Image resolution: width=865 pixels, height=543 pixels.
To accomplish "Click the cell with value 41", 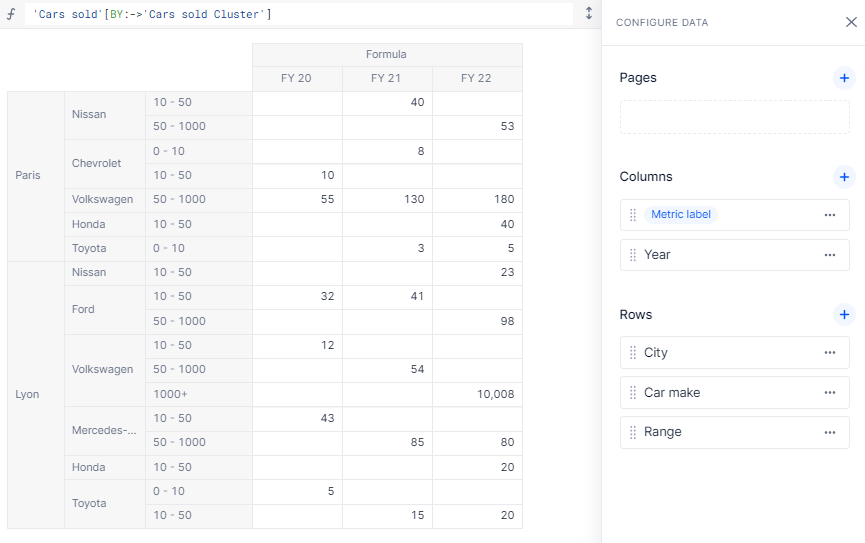I will tap(387, 297).
